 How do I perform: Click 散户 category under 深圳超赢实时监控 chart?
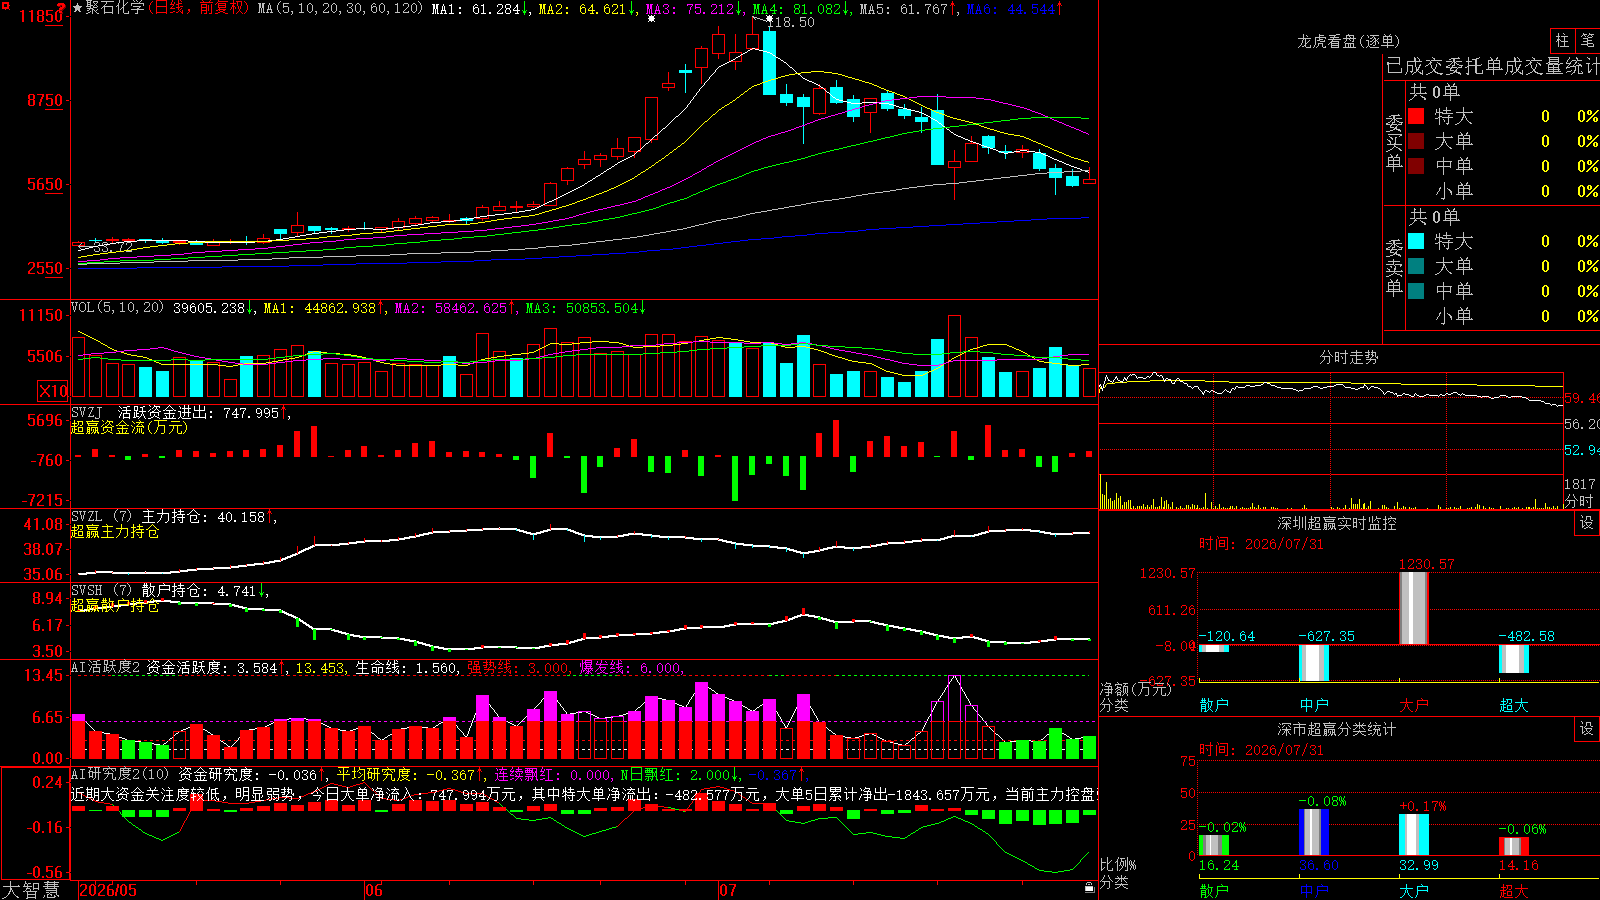(x=1214, y=705)
